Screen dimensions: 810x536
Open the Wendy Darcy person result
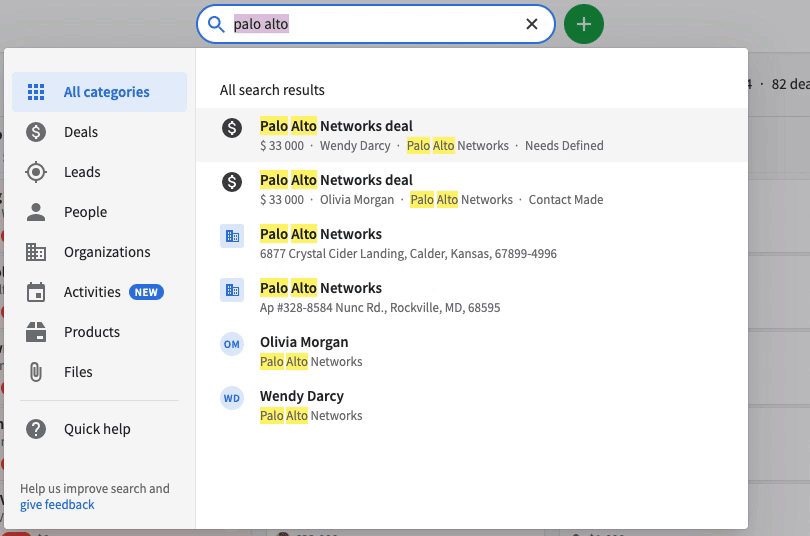pos(472,405)
